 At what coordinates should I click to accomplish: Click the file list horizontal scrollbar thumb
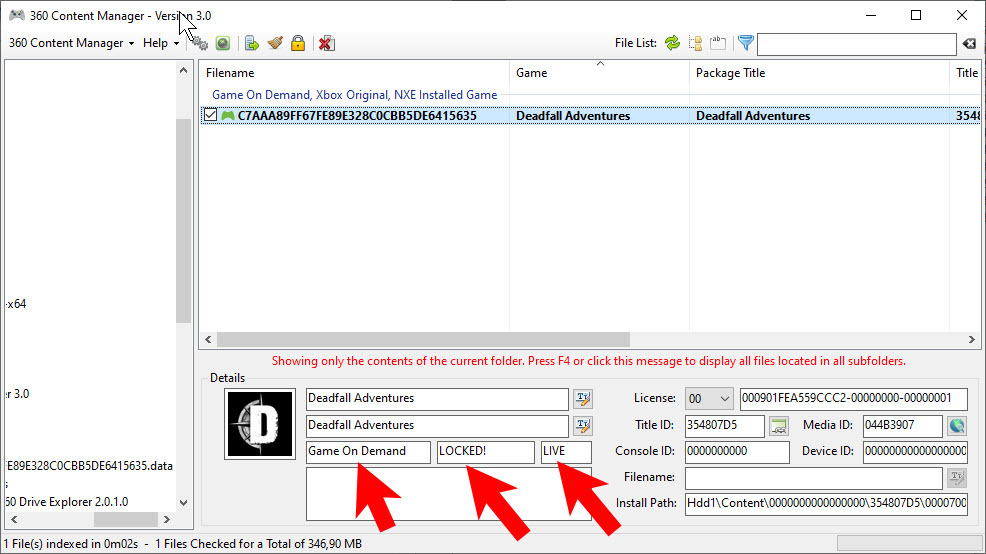(423, 340)
